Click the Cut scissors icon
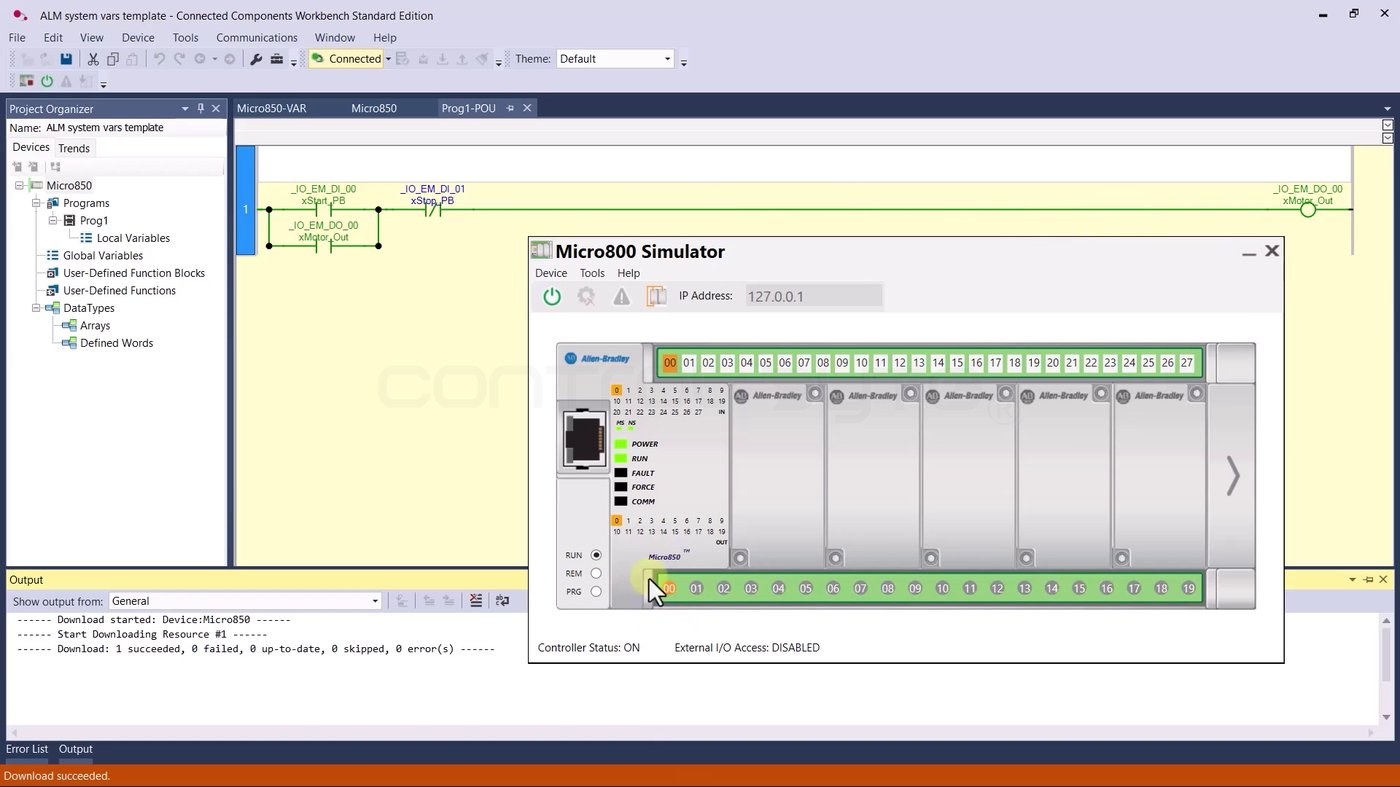Viewport: 1400px width, 787px height. point(93,59)
